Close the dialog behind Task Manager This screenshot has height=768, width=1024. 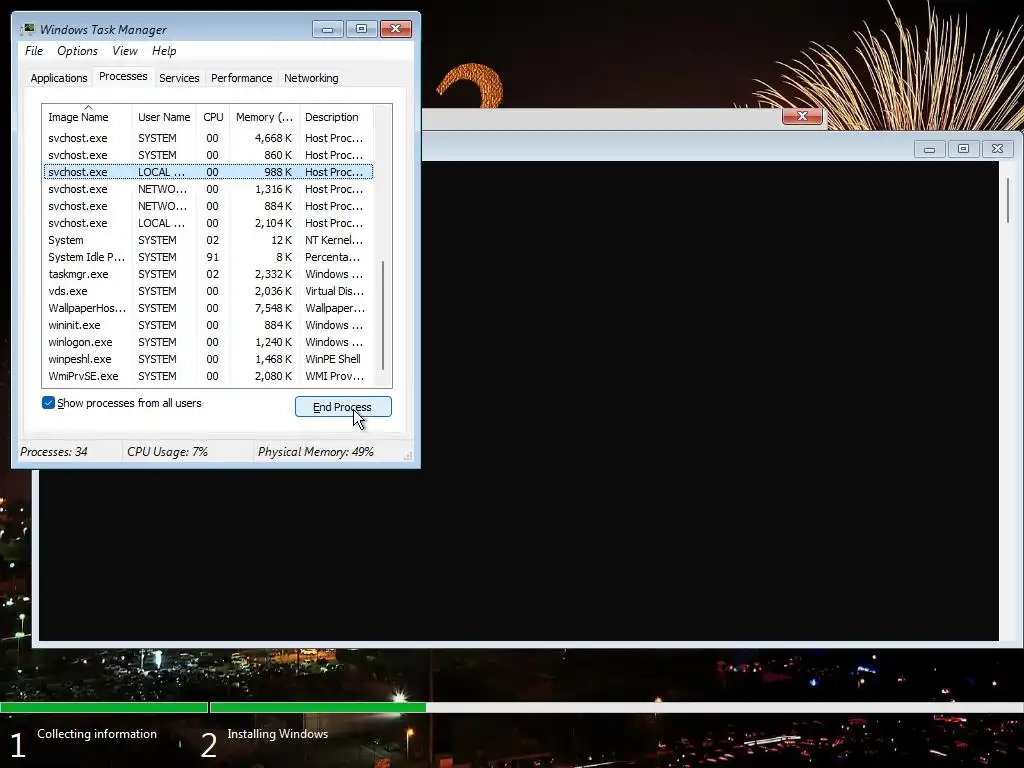click(802, 116)
